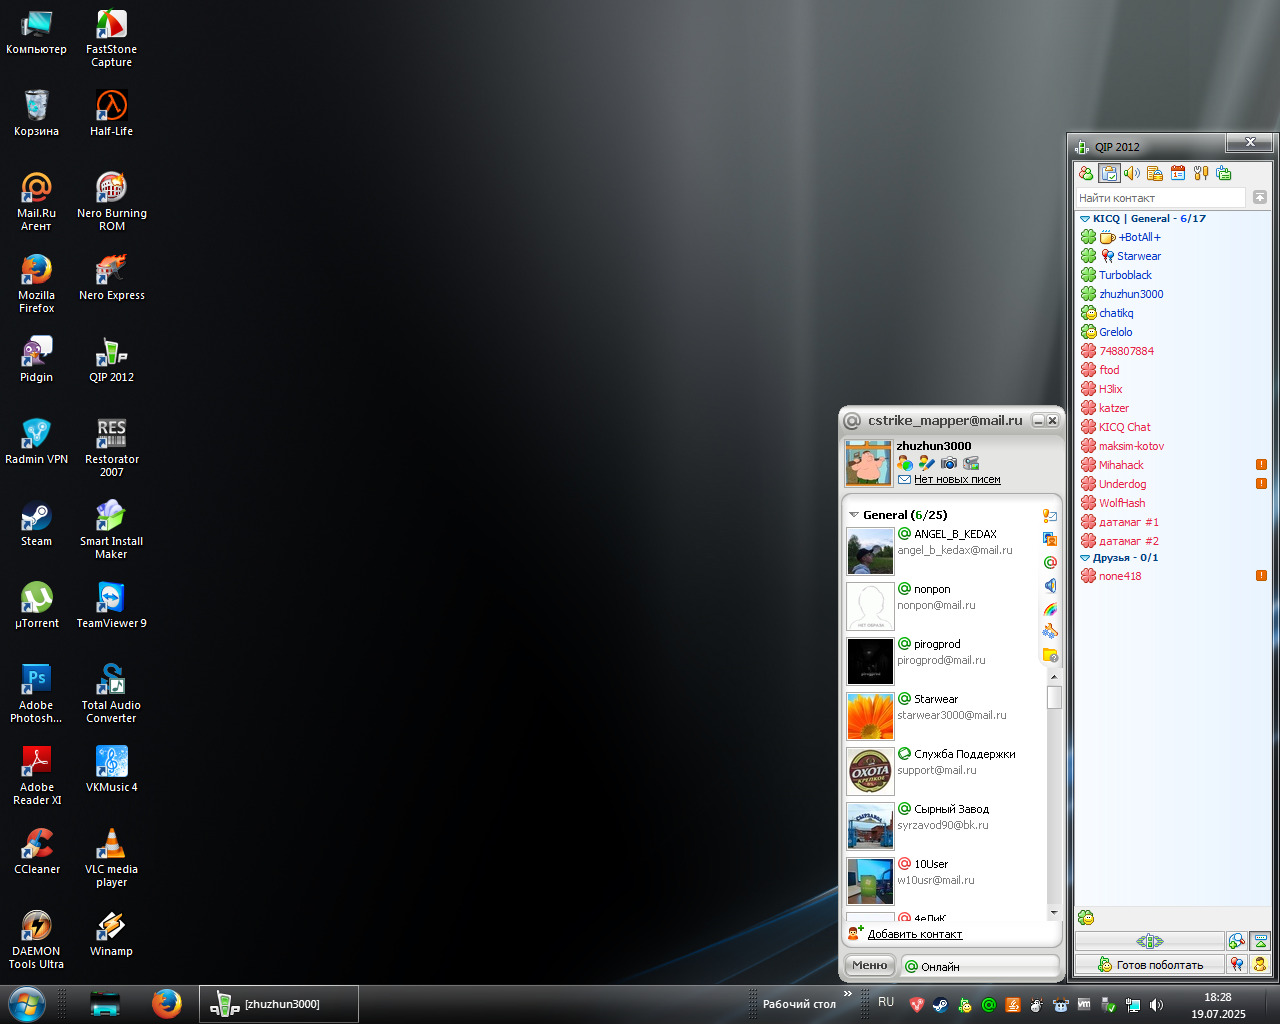
Task: Click the Добавить контакт link
Action: coord(915,934)
